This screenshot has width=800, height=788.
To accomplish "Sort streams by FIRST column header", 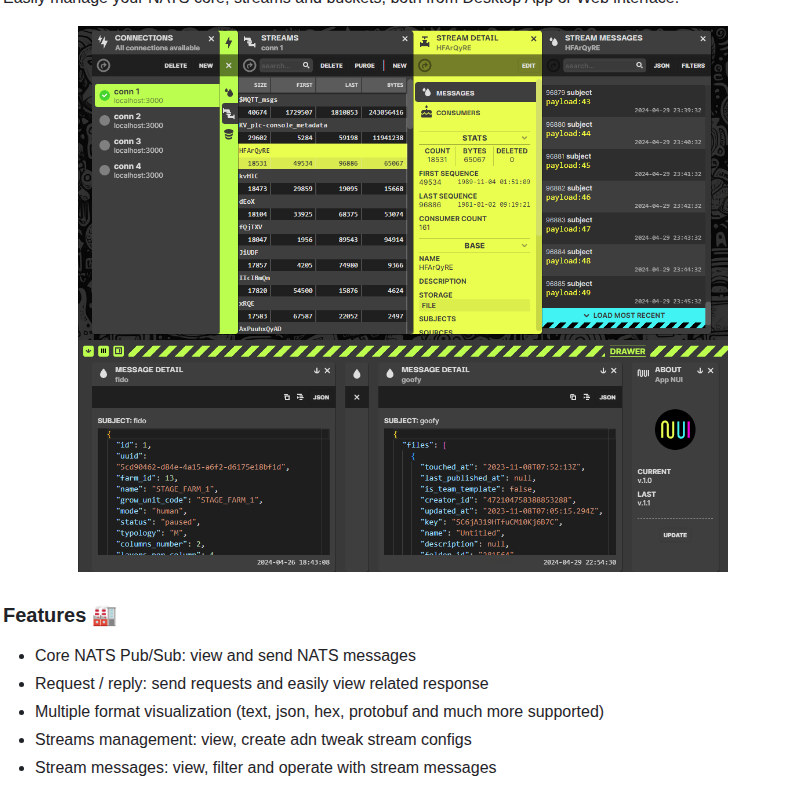I will tap(293, 85).
